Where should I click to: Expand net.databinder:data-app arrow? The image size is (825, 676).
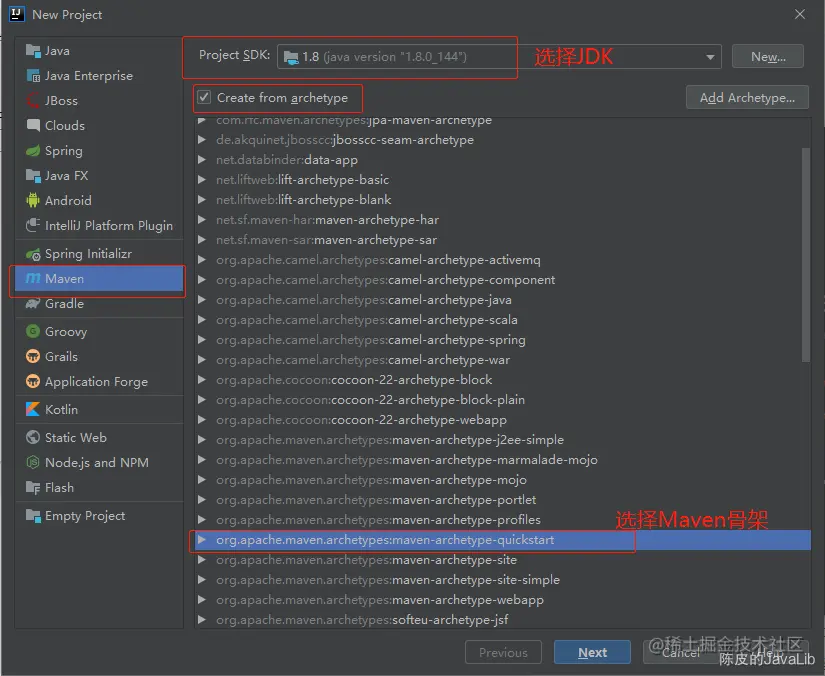tap(202, 160)
